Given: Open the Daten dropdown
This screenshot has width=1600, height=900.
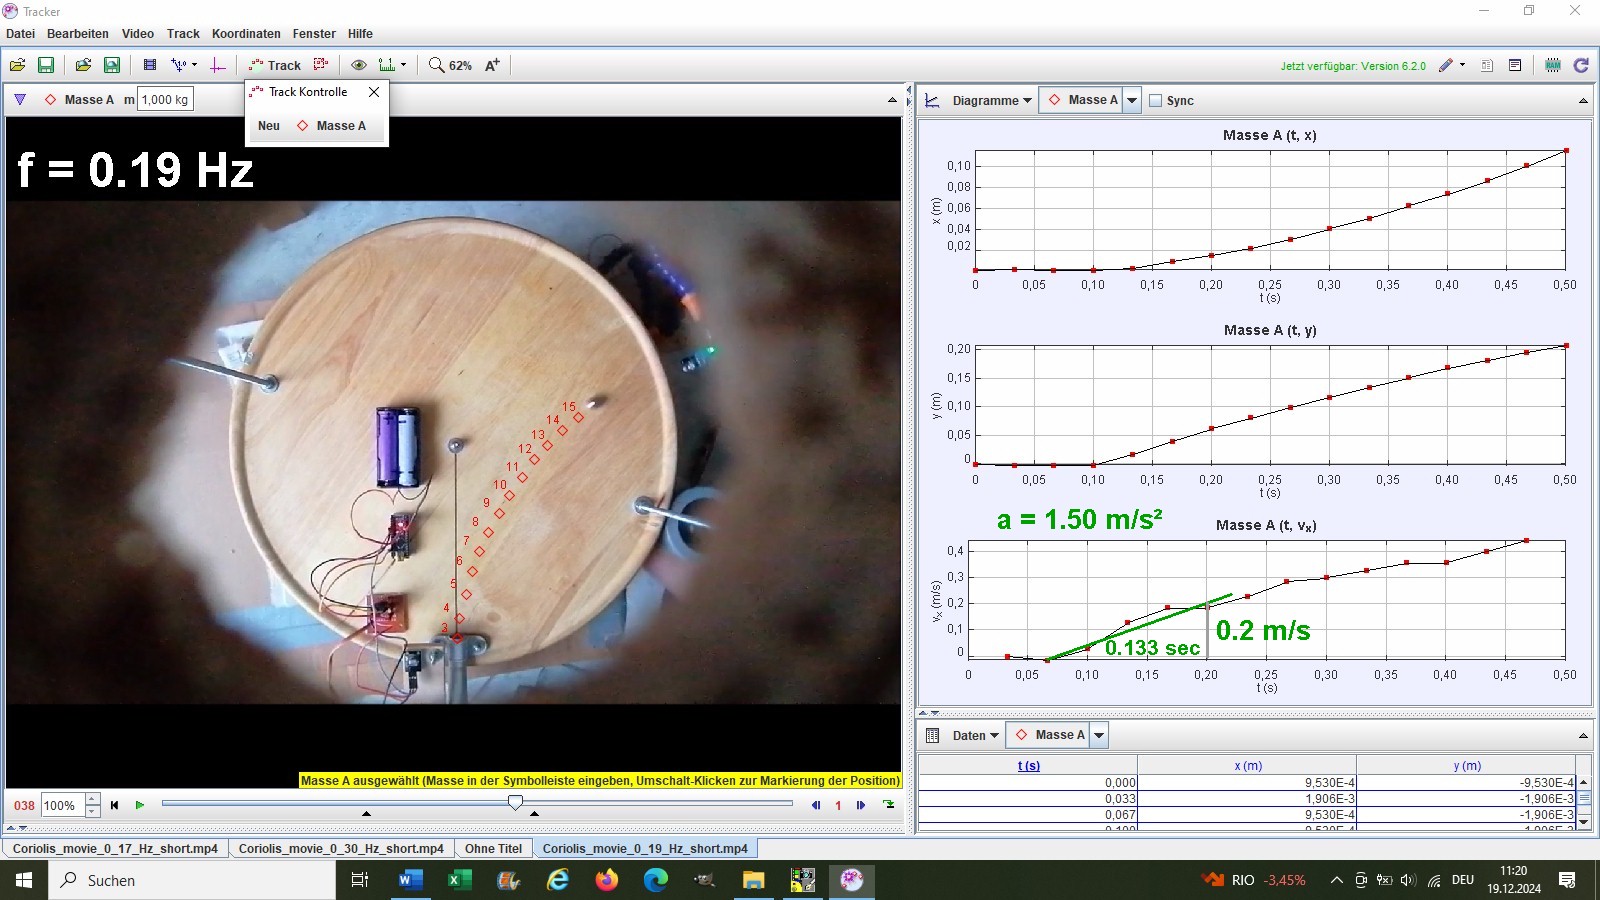Looking at the screenshot, I should 975,736.
